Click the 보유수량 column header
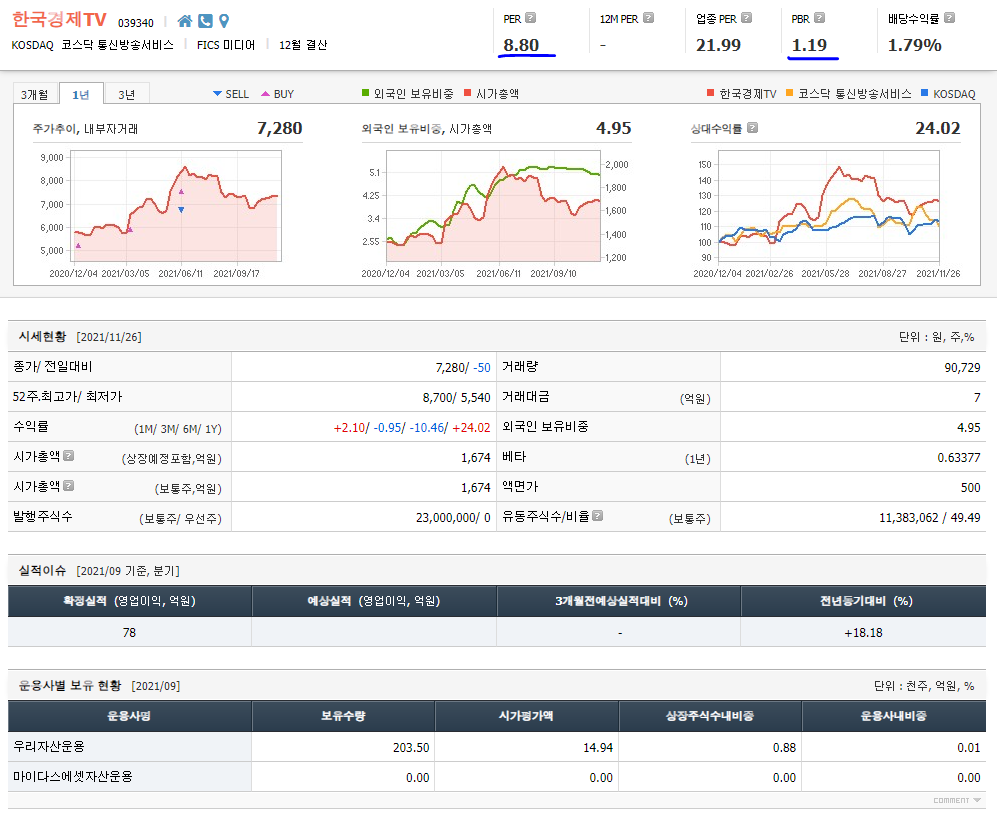 (x=343, y=716)
